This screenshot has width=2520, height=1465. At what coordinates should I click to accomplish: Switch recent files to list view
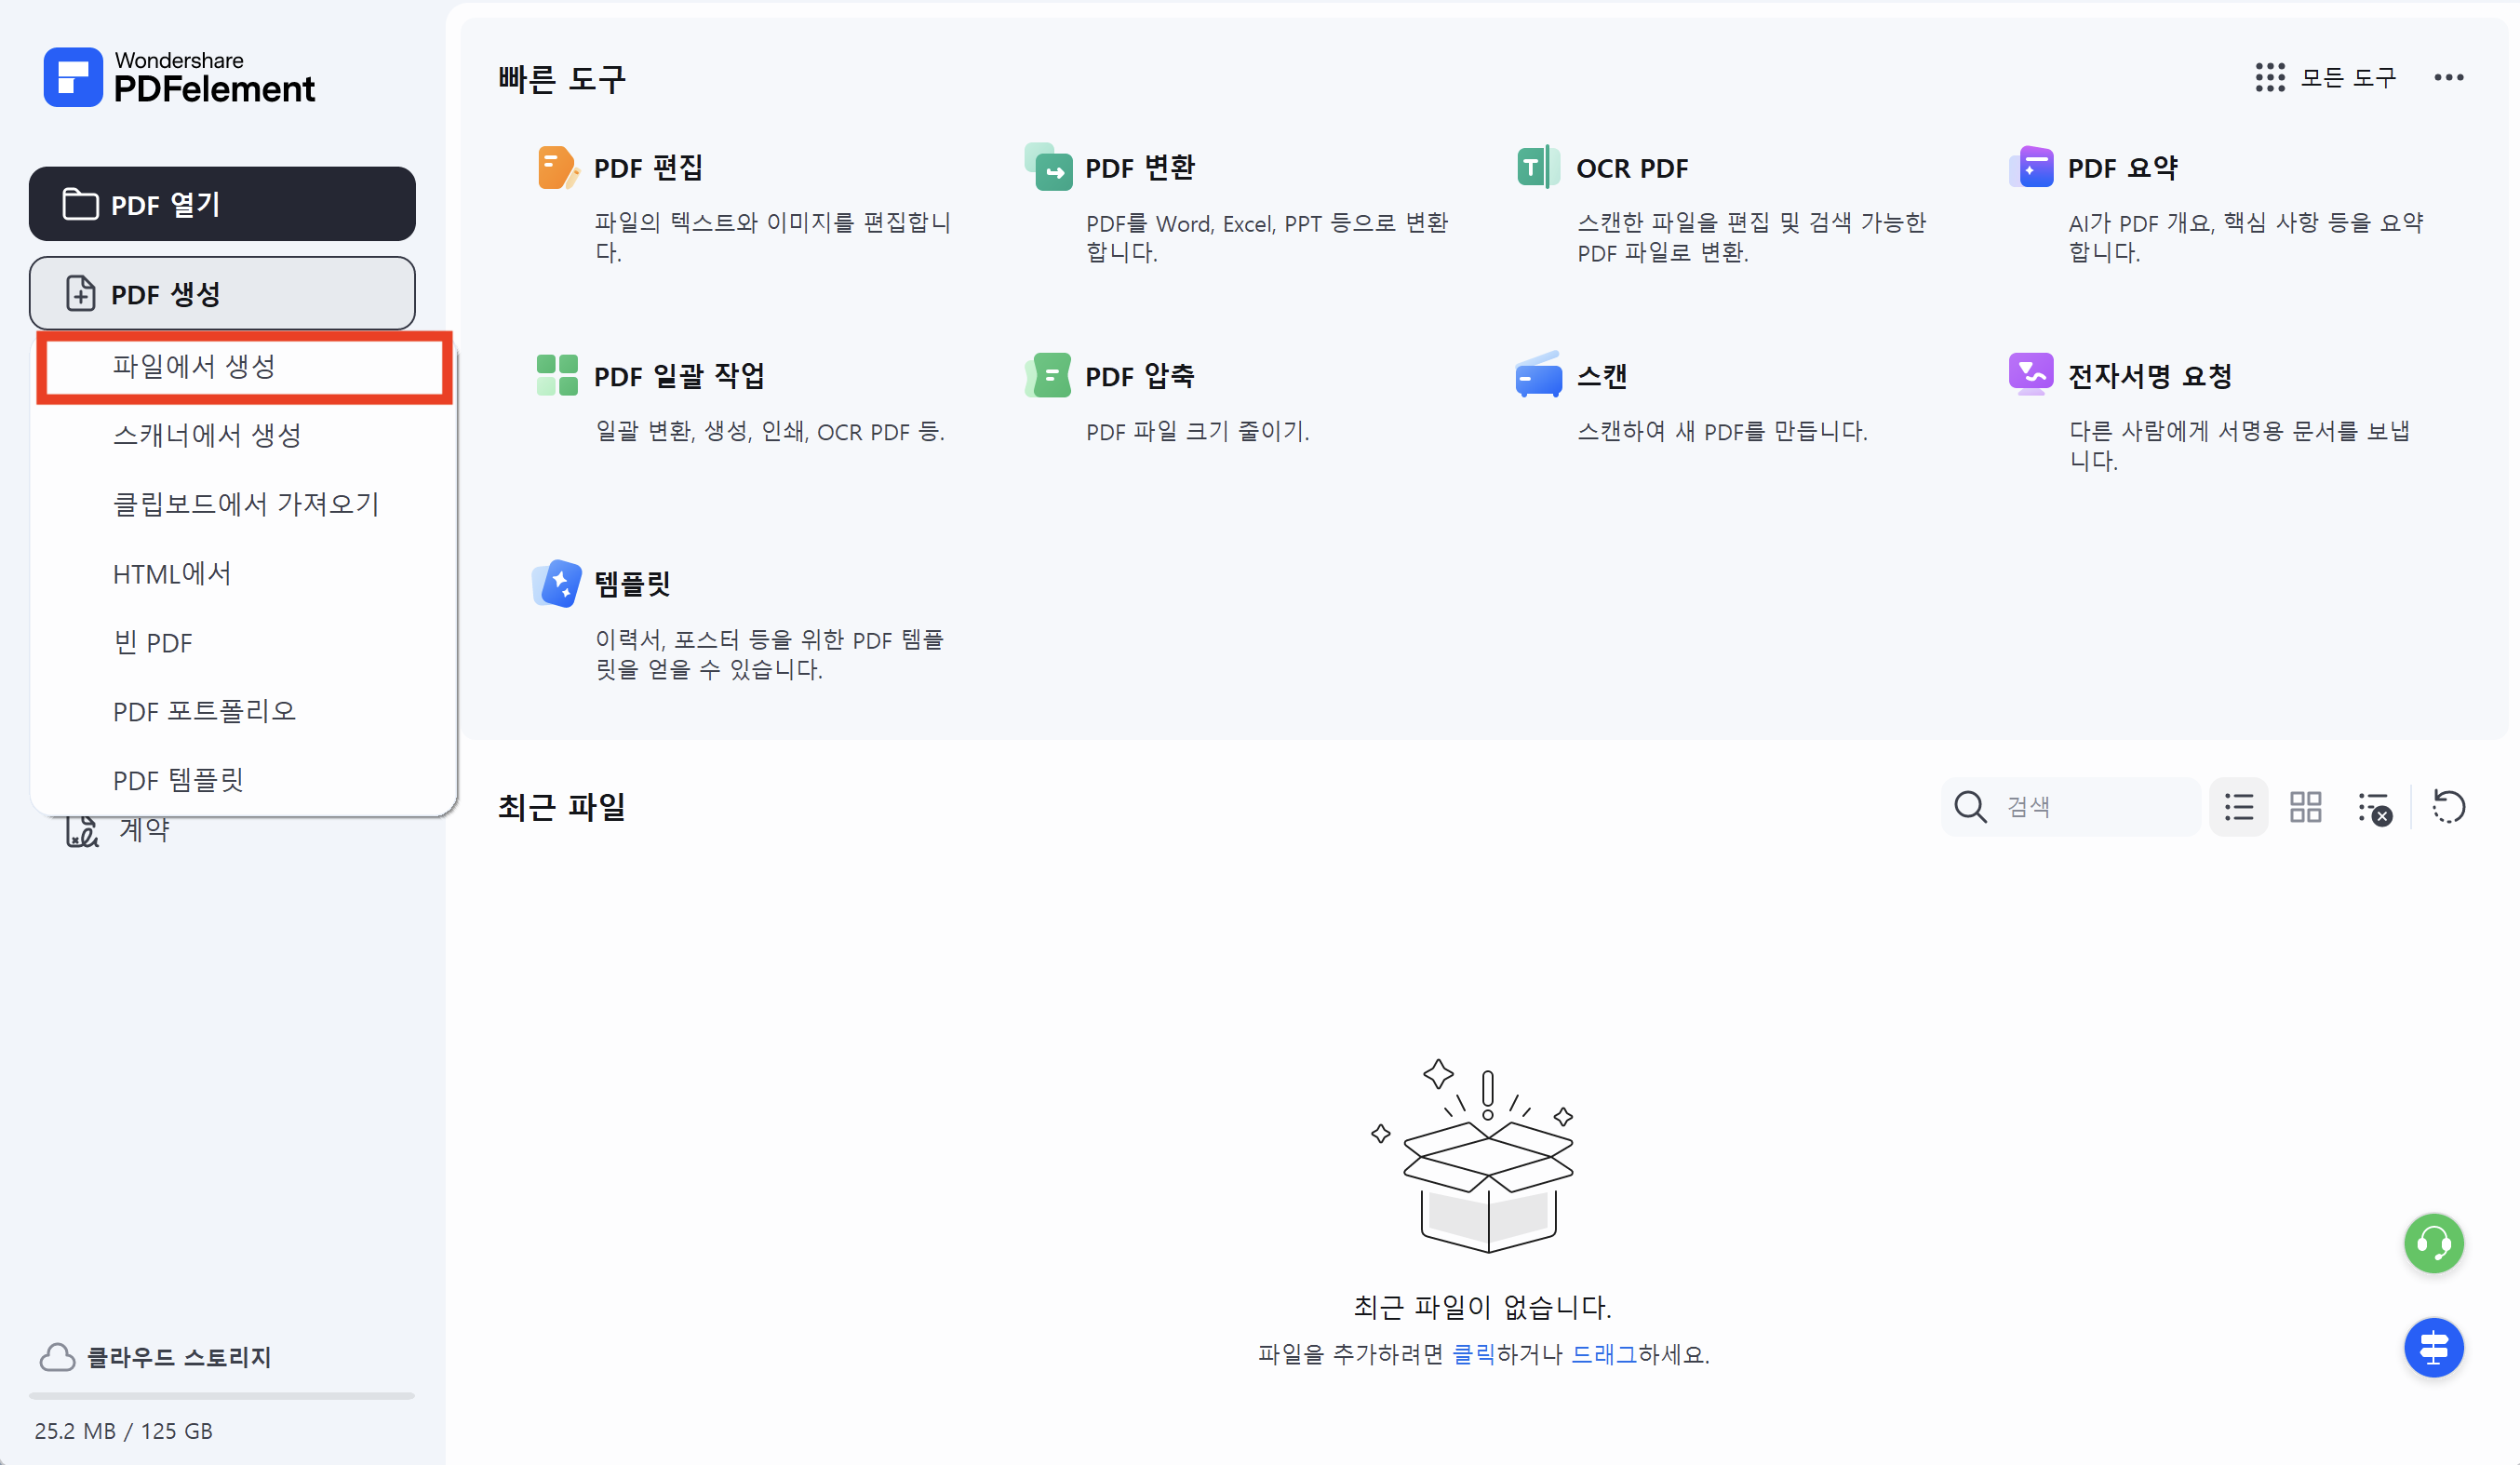coord(2238,807)
